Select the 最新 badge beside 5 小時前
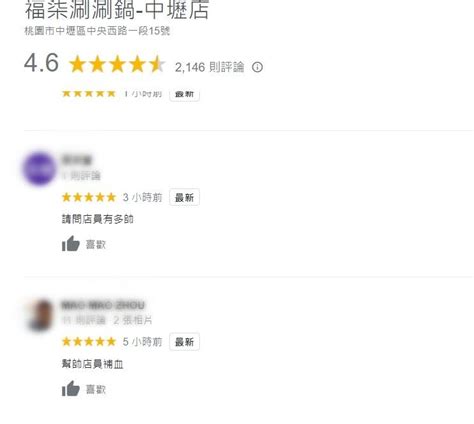This screenshot has width=474, height=424. (x=184, y=342)
